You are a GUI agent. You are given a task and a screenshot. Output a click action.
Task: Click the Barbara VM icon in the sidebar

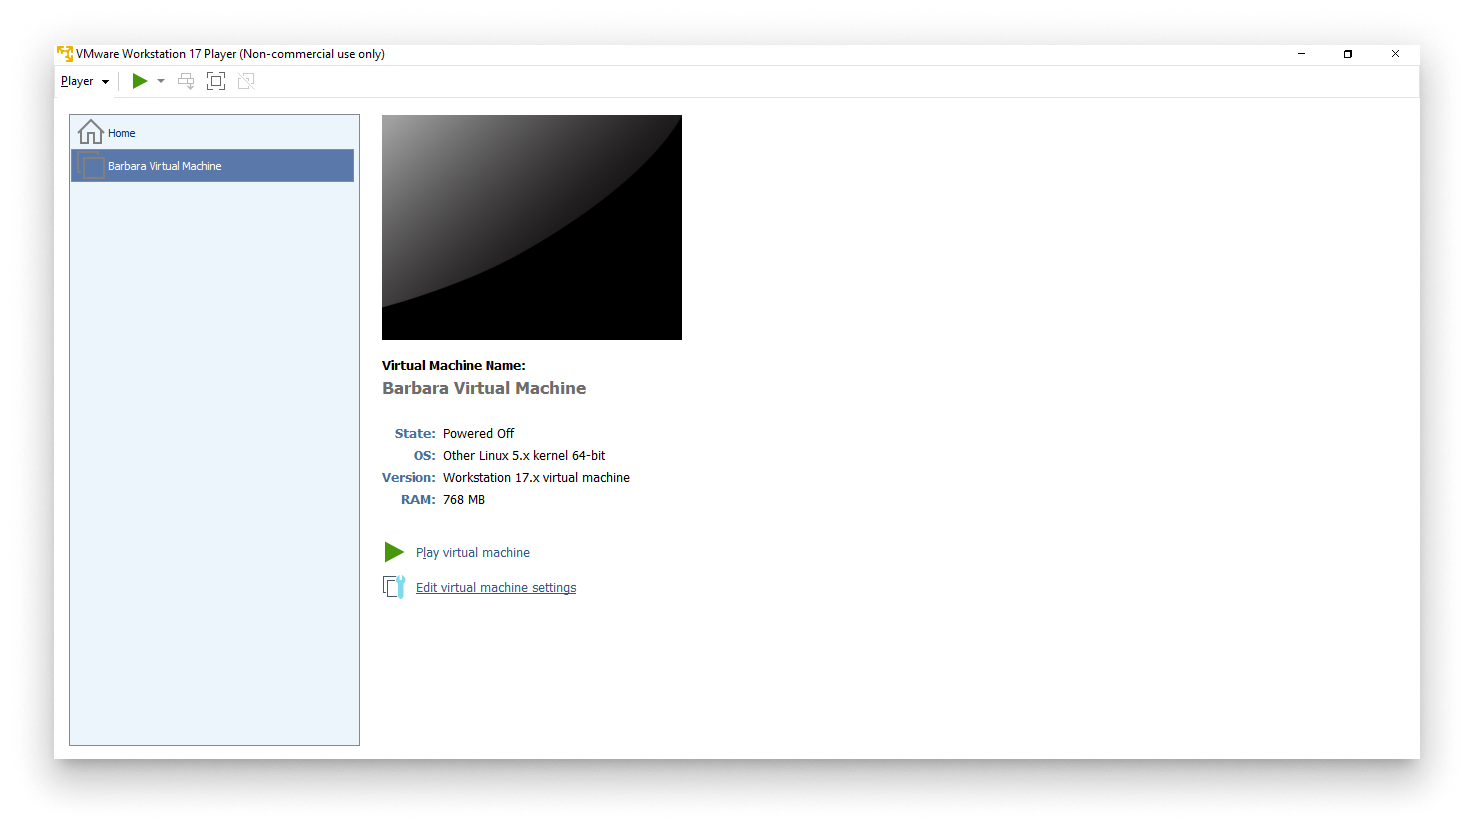[91, 166]
